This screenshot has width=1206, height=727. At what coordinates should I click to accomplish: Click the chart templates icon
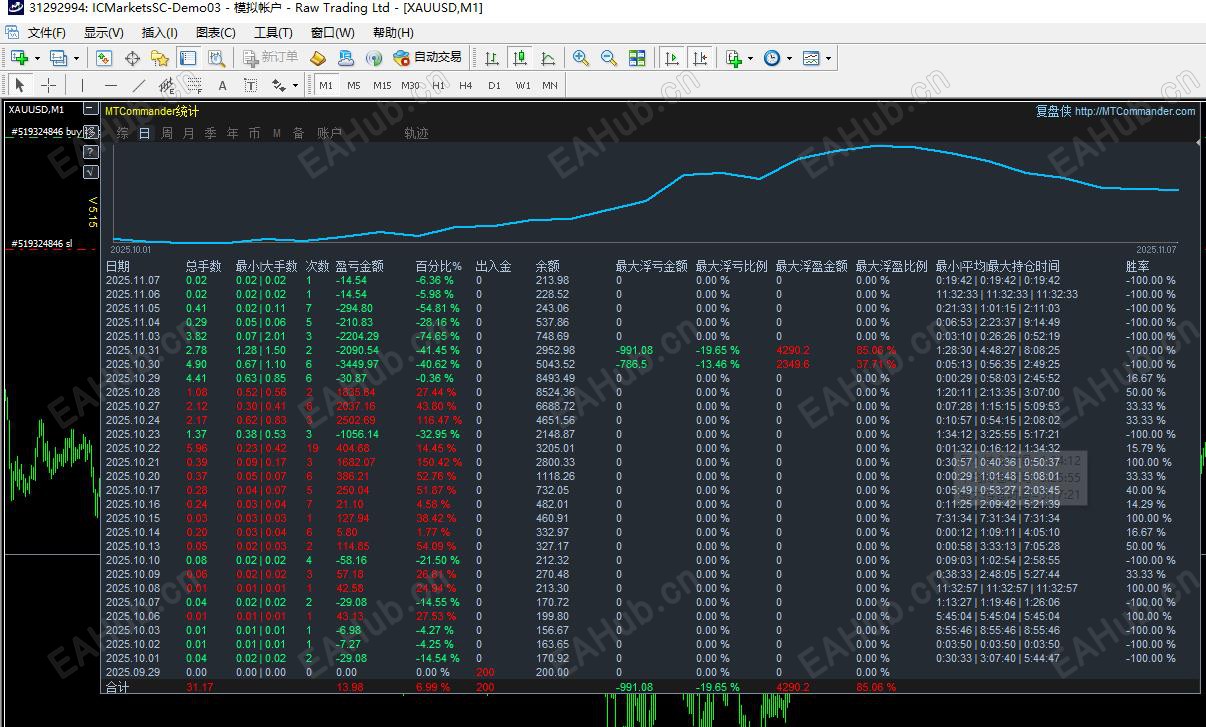click(811, 58)
